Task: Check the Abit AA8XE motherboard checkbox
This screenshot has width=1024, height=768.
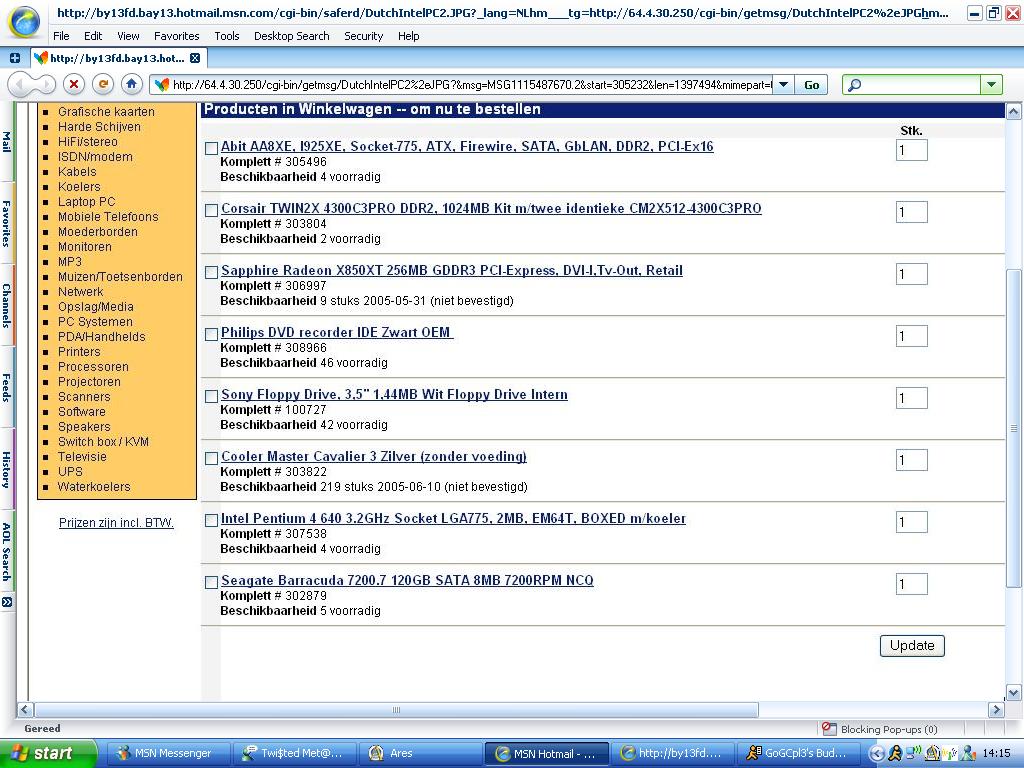Action: 211,148
